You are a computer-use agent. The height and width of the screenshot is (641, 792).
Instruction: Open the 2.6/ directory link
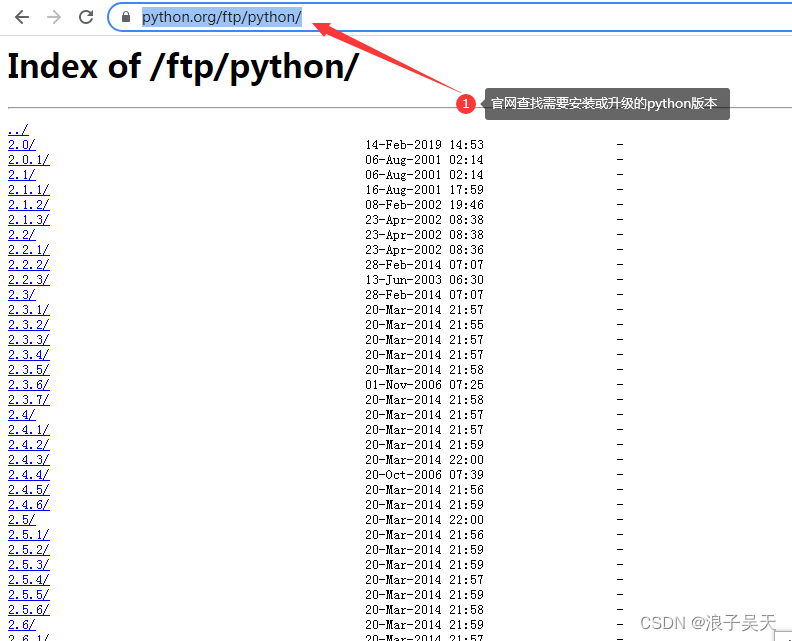22,624
